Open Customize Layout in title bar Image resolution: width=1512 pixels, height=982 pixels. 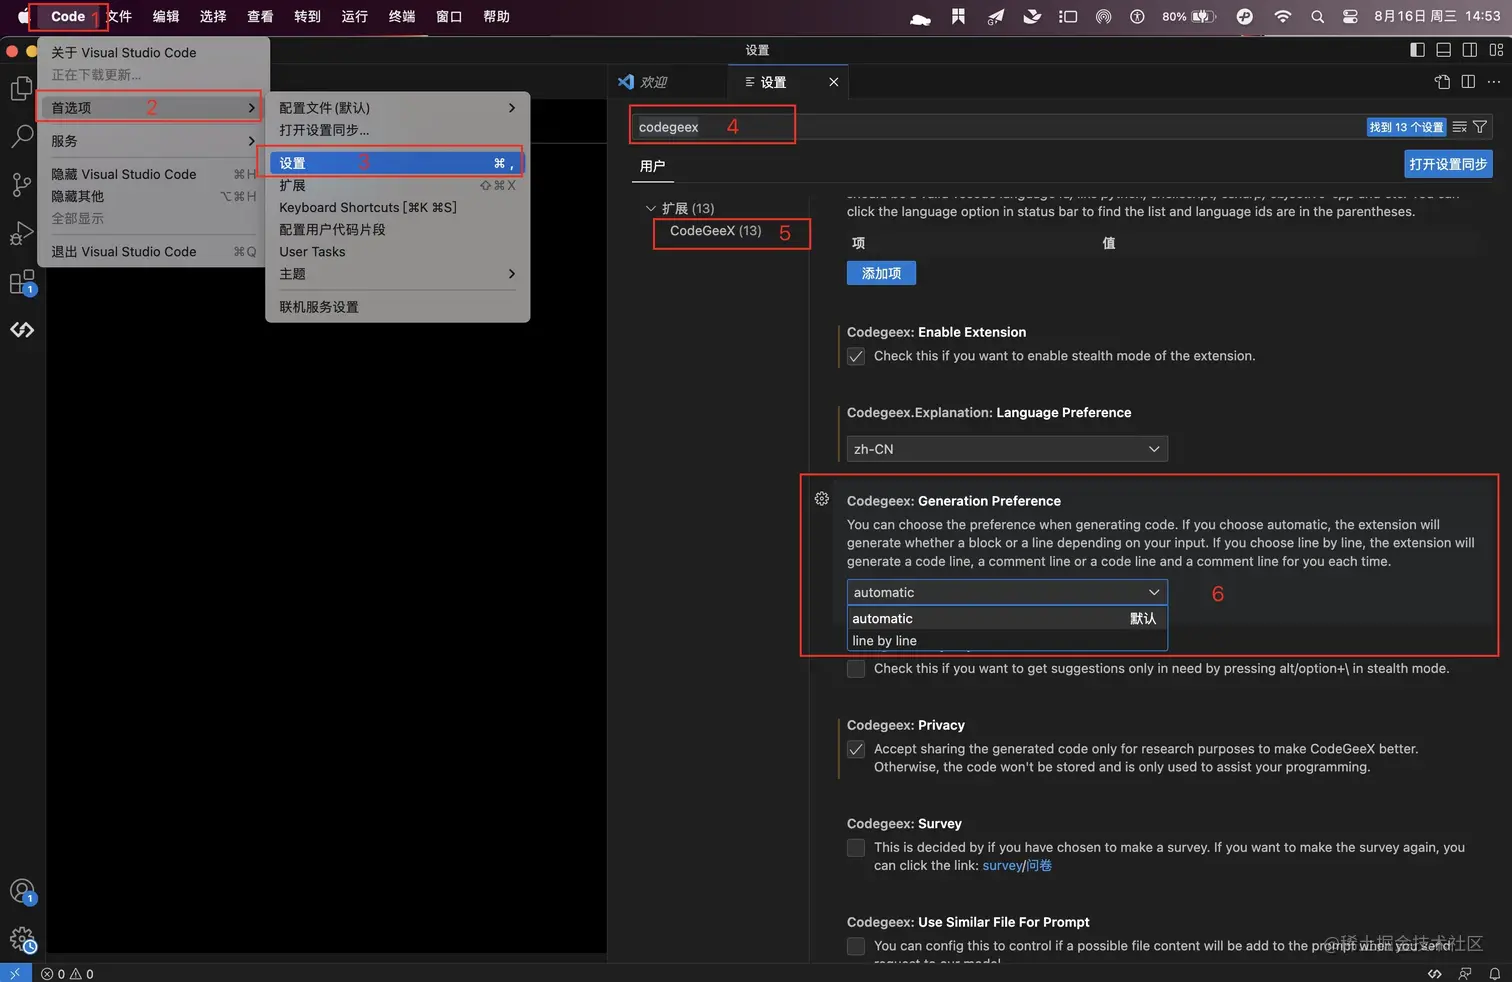[x=1496, y=50]
